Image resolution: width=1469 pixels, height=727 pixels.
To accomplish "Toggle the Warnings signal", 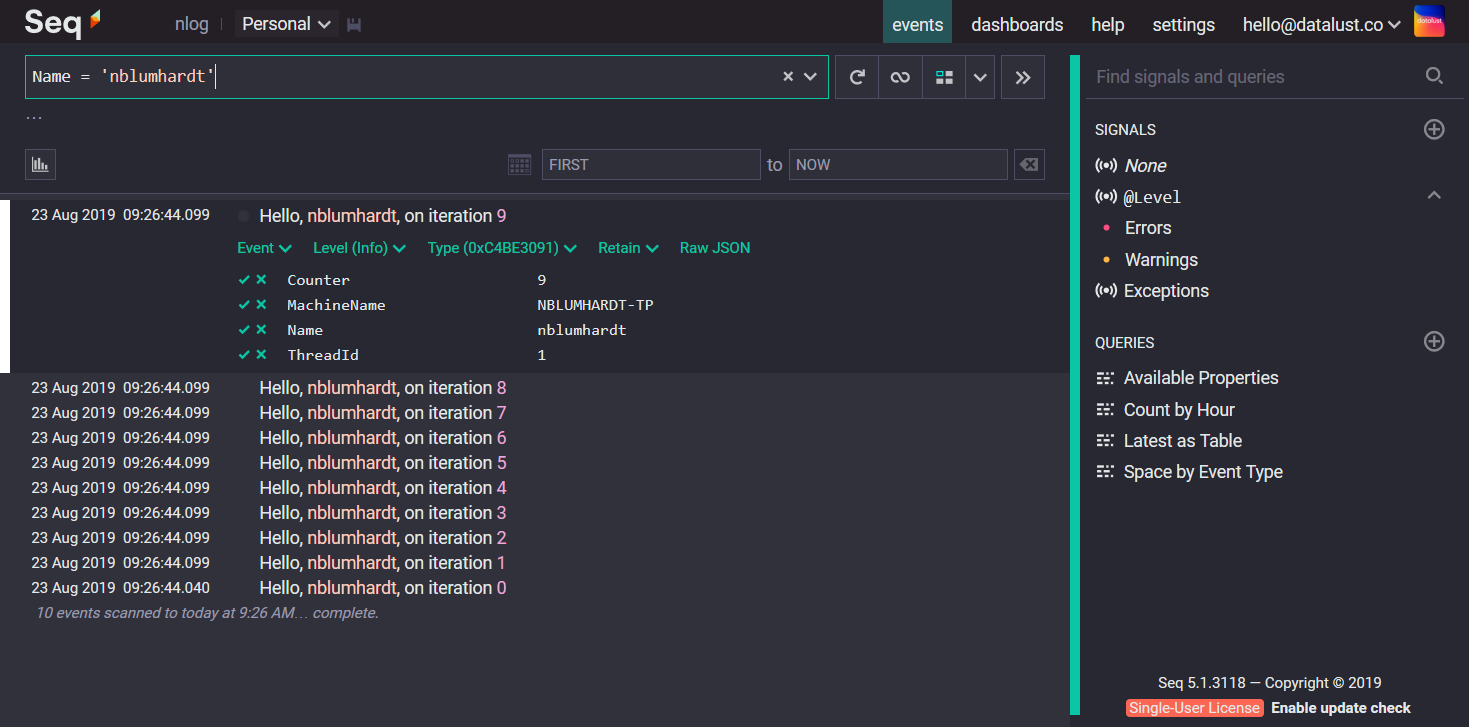I will click(1161, 260).
